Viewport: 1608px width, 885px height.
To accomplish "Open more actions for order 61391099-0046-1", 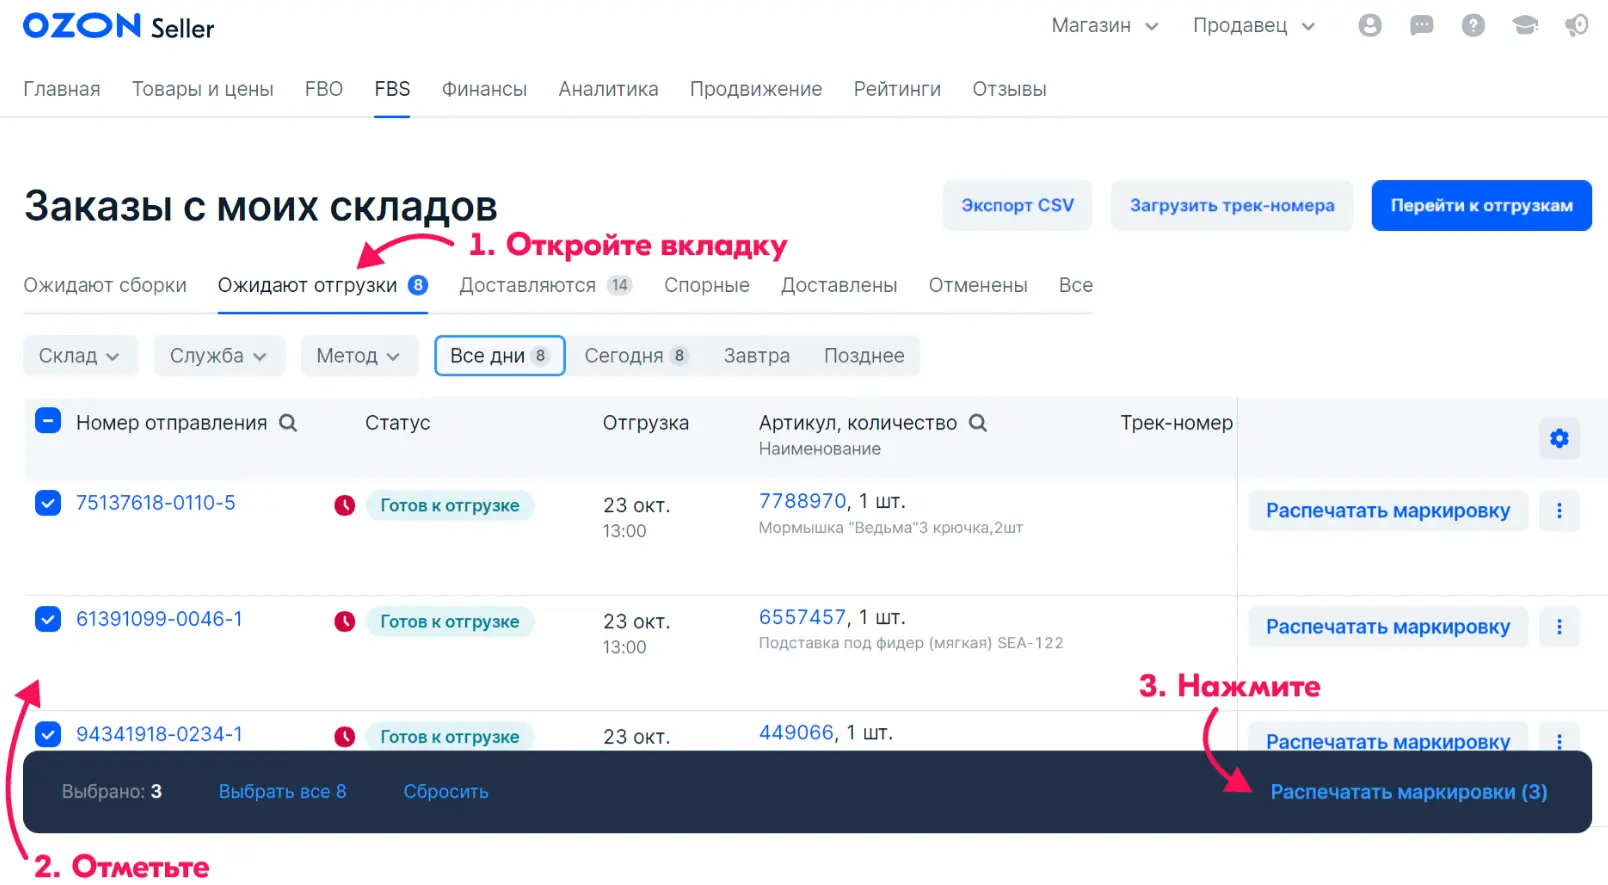I will [x=1559, y=627].
